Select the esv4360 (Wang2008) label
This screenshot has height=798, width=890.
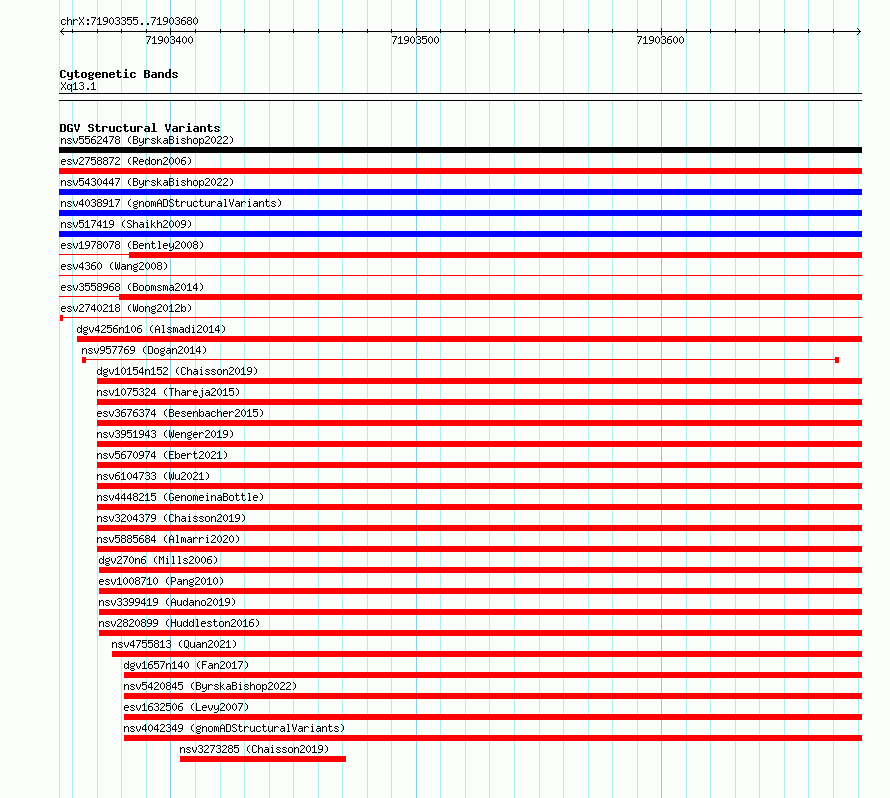(114, 266)
